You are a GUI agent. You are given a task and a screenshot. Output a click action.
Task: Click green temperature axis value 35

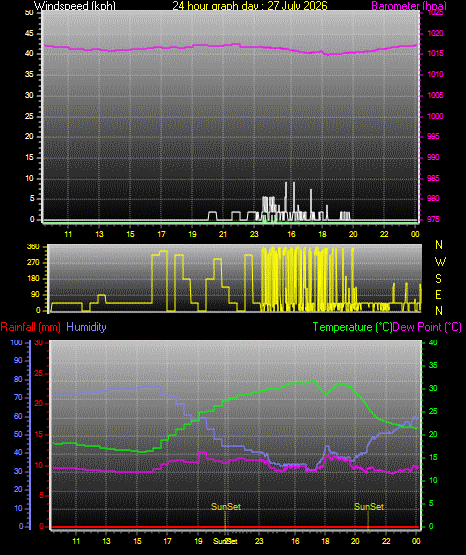433,365
